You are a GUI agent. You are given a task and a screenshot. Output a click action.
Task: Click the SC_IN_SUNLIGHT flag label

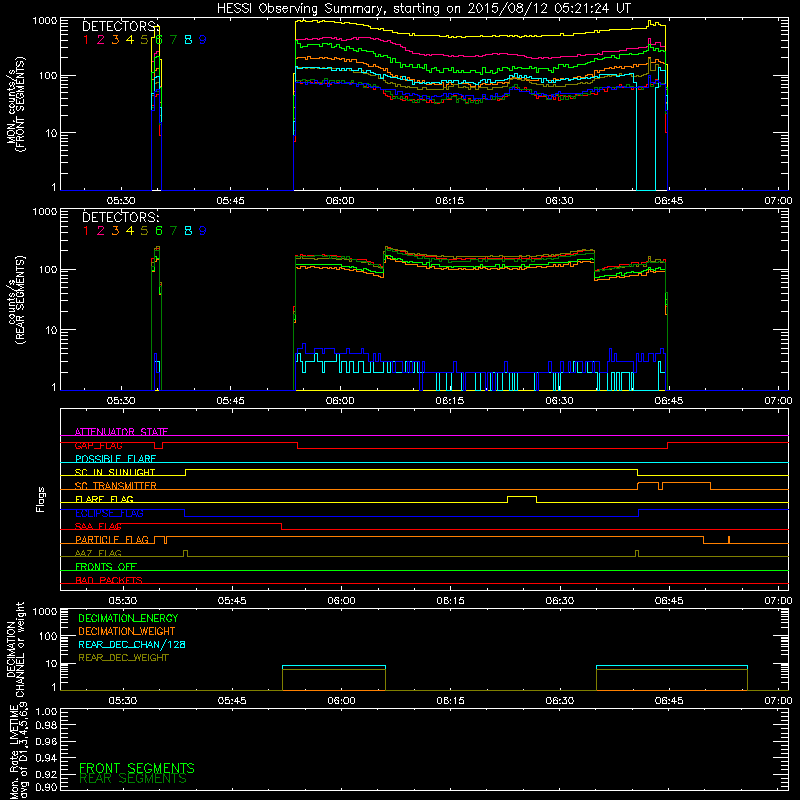(115, 472)
